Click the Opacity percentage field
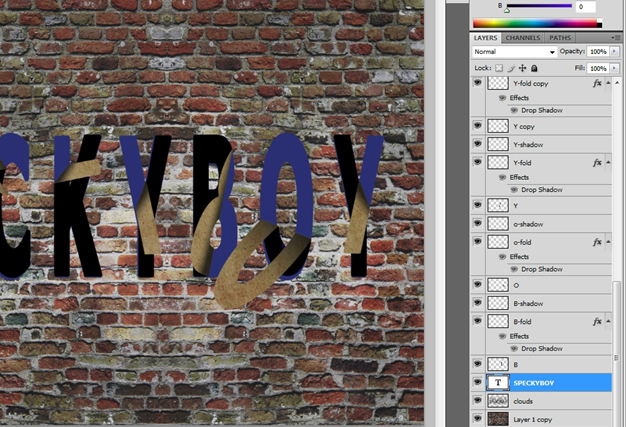626x427 pixels. click(598, 51)
